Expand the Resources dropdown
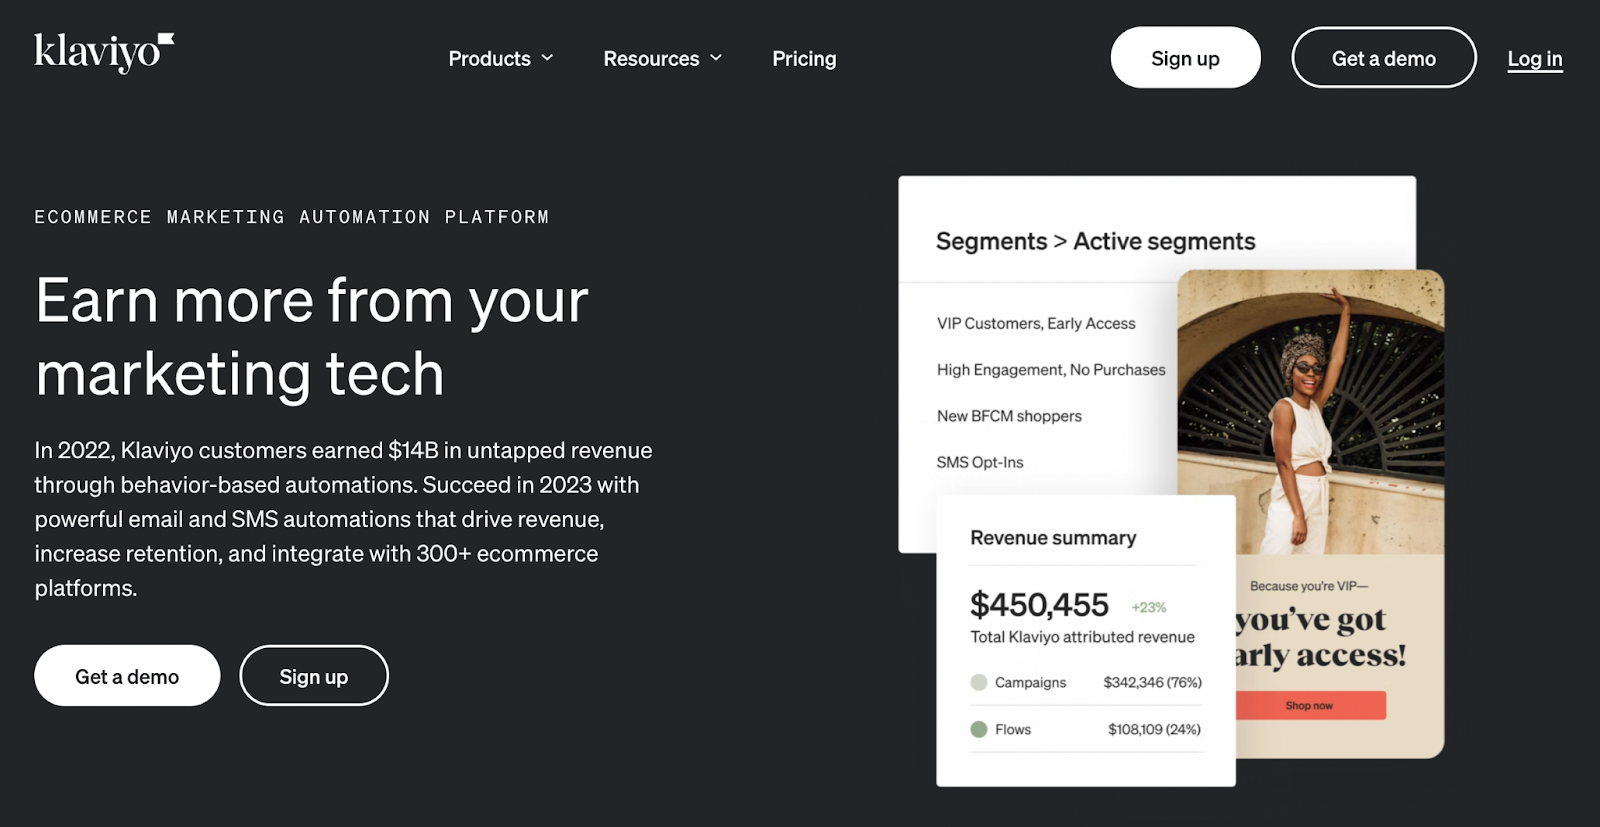Viewport: 1600px width, 827px height. coord(662,58)
